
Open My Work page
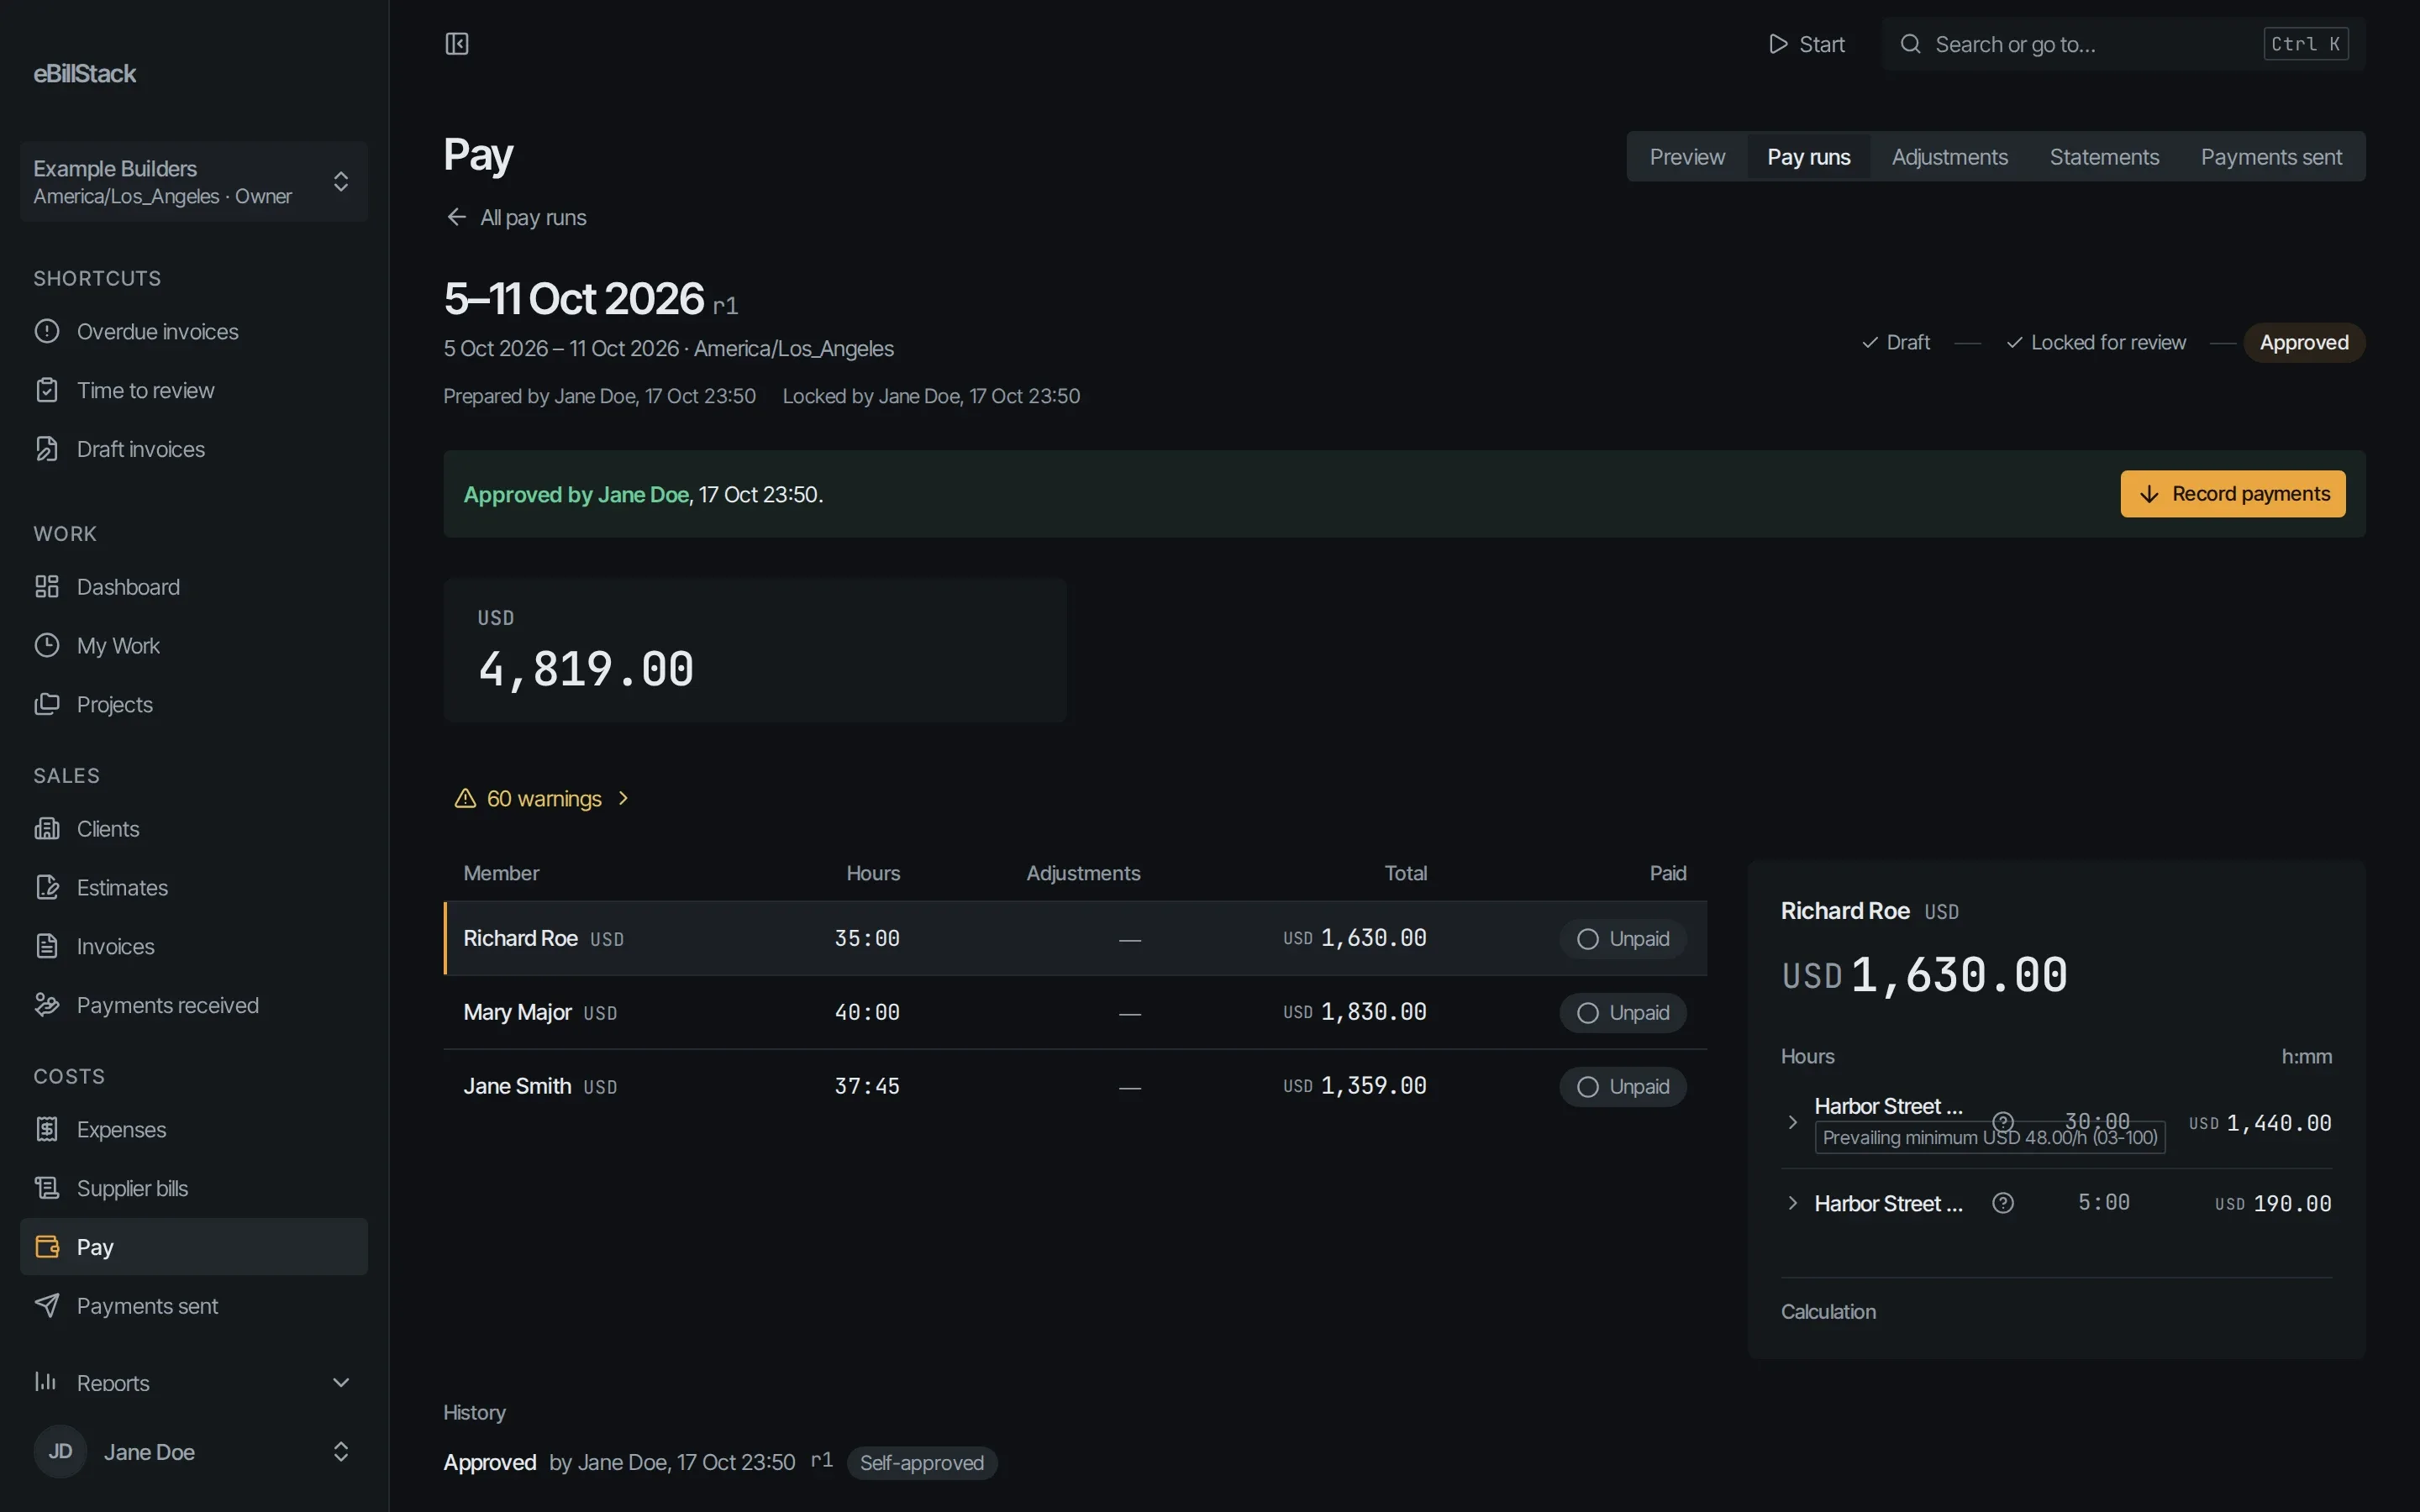point(194,646)
